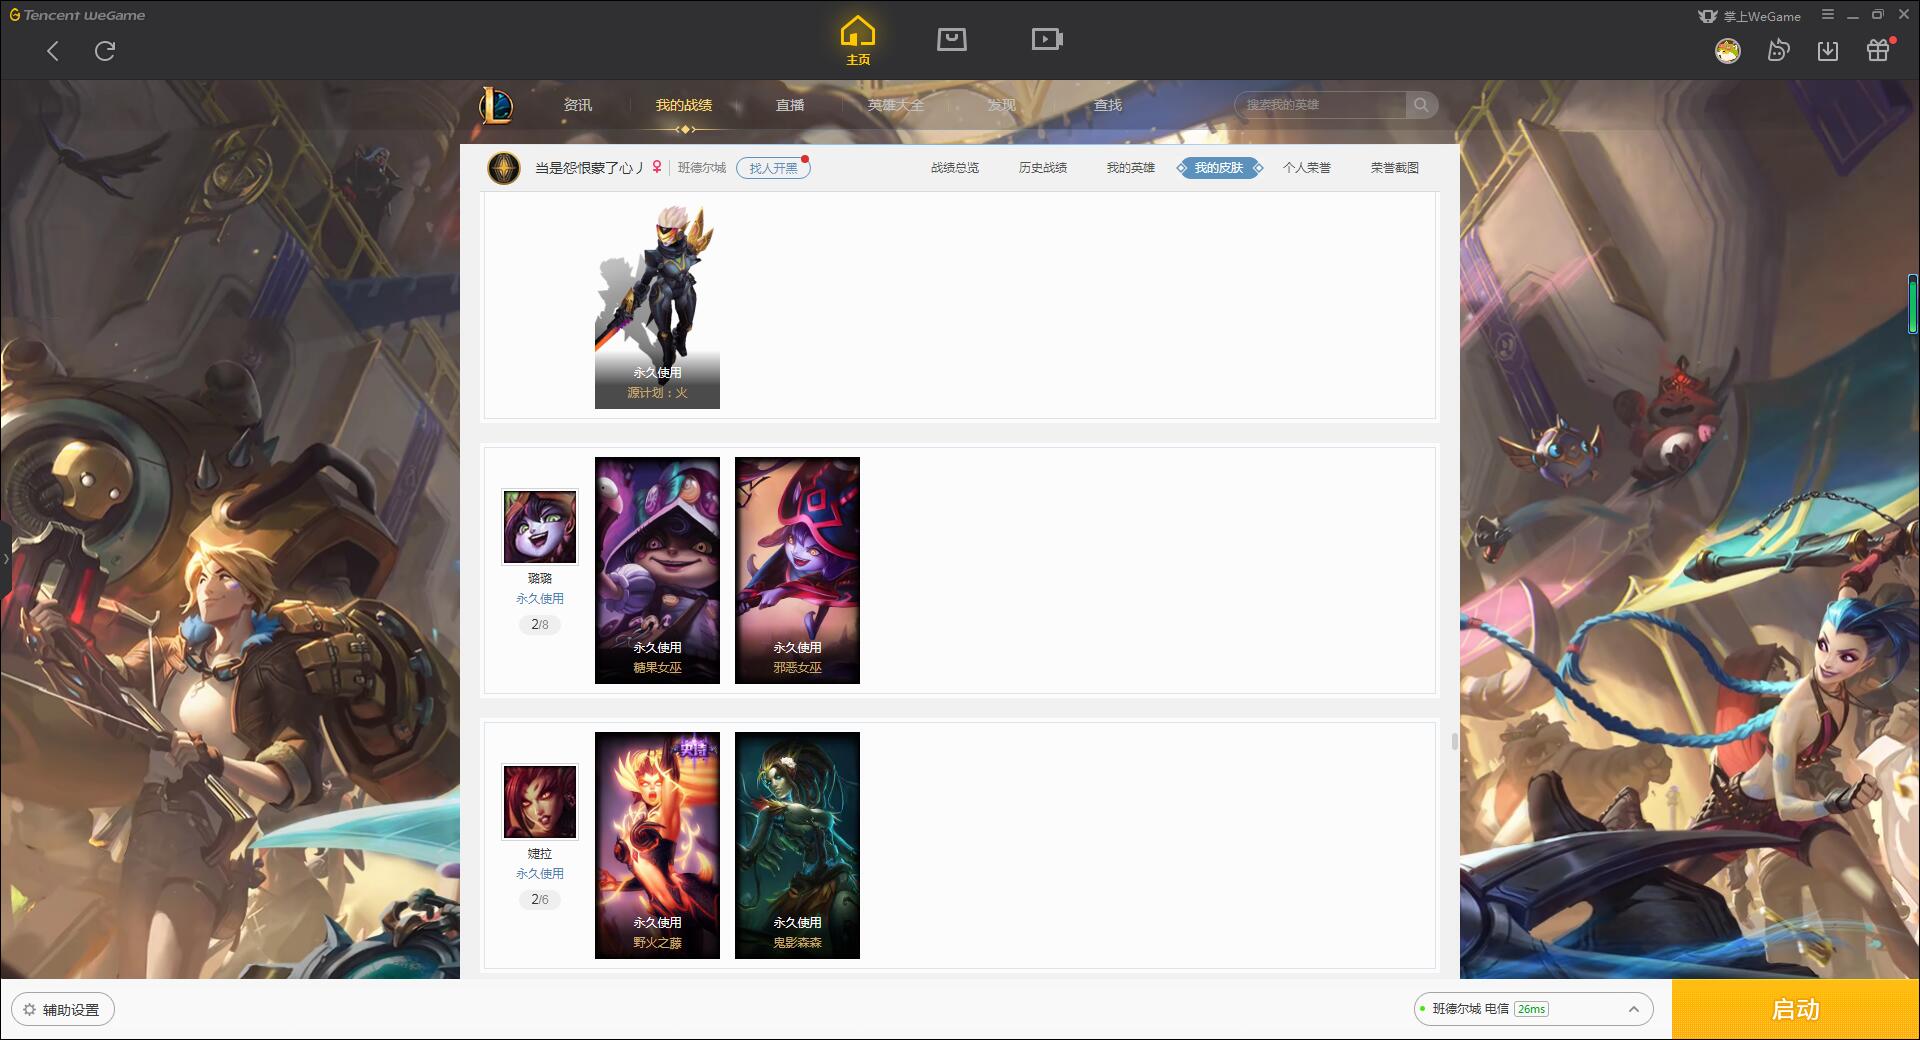1920x1040 pixels.
Task: Click 永久使用 under 婕拉
Action: [x=540, y=874]
